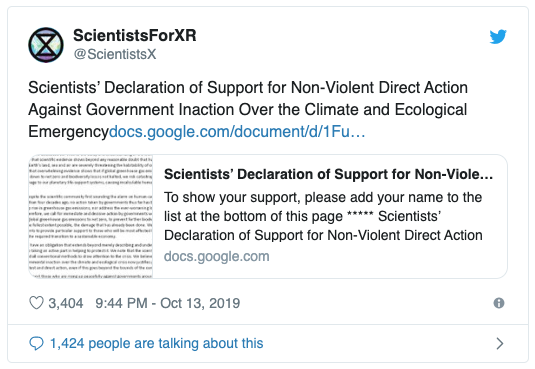
Task: Open the @ScientistsX handle link
Action: click(115, 54)
